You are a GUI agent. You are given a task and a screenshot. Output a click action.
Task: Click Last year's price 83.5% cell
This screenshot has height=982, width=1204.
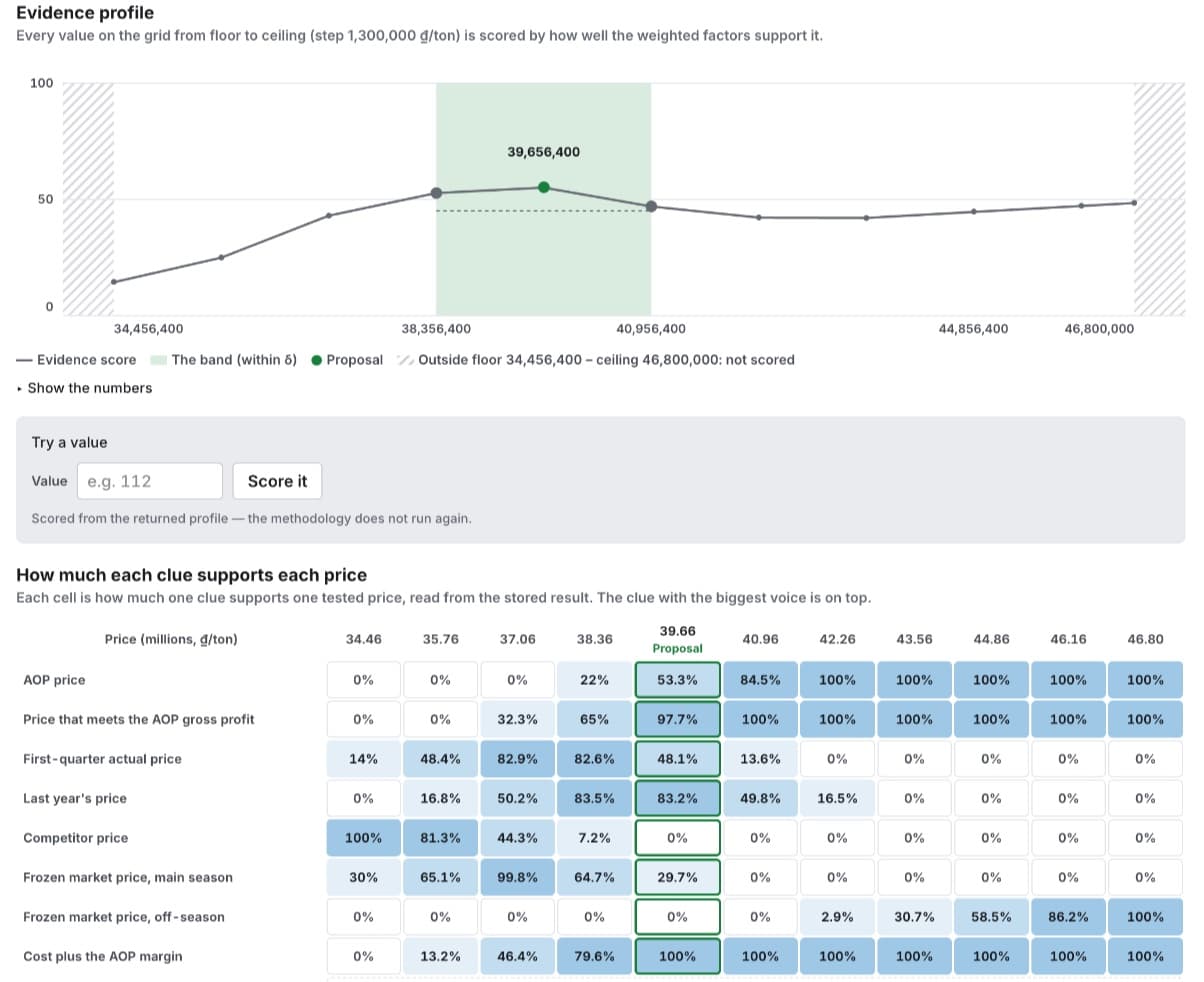point(594,798)
